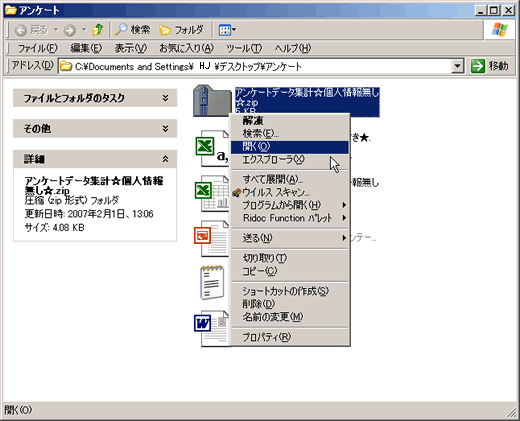Choose エクスプローラ(X) in the context menu
This screenshot has height=421, width=520.
[290, 160]
